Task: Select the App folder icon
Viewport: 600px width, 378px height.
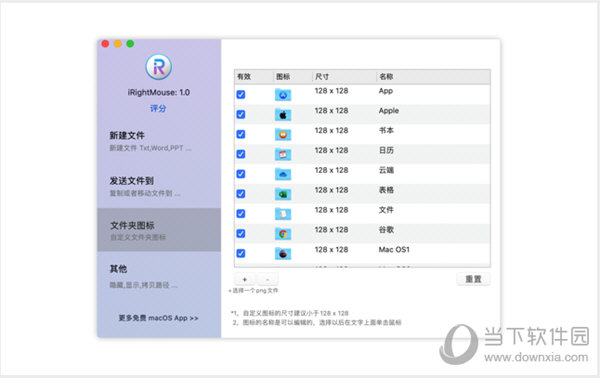Action: coord(283,94)
